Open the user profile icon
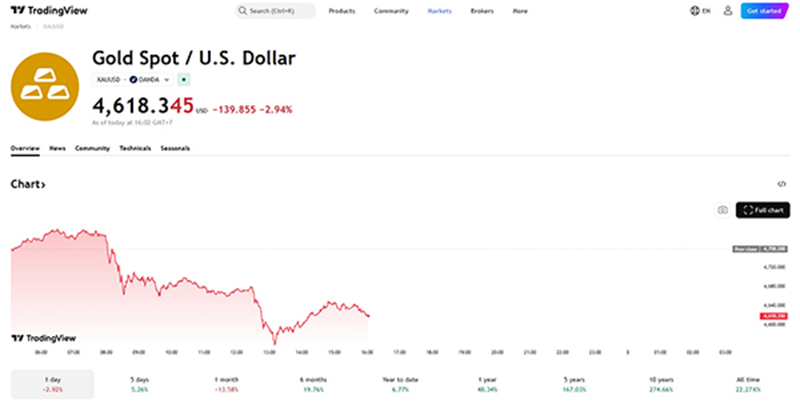Image resolution: width=800 pixels, height=403 pixels. click(727, 11)
